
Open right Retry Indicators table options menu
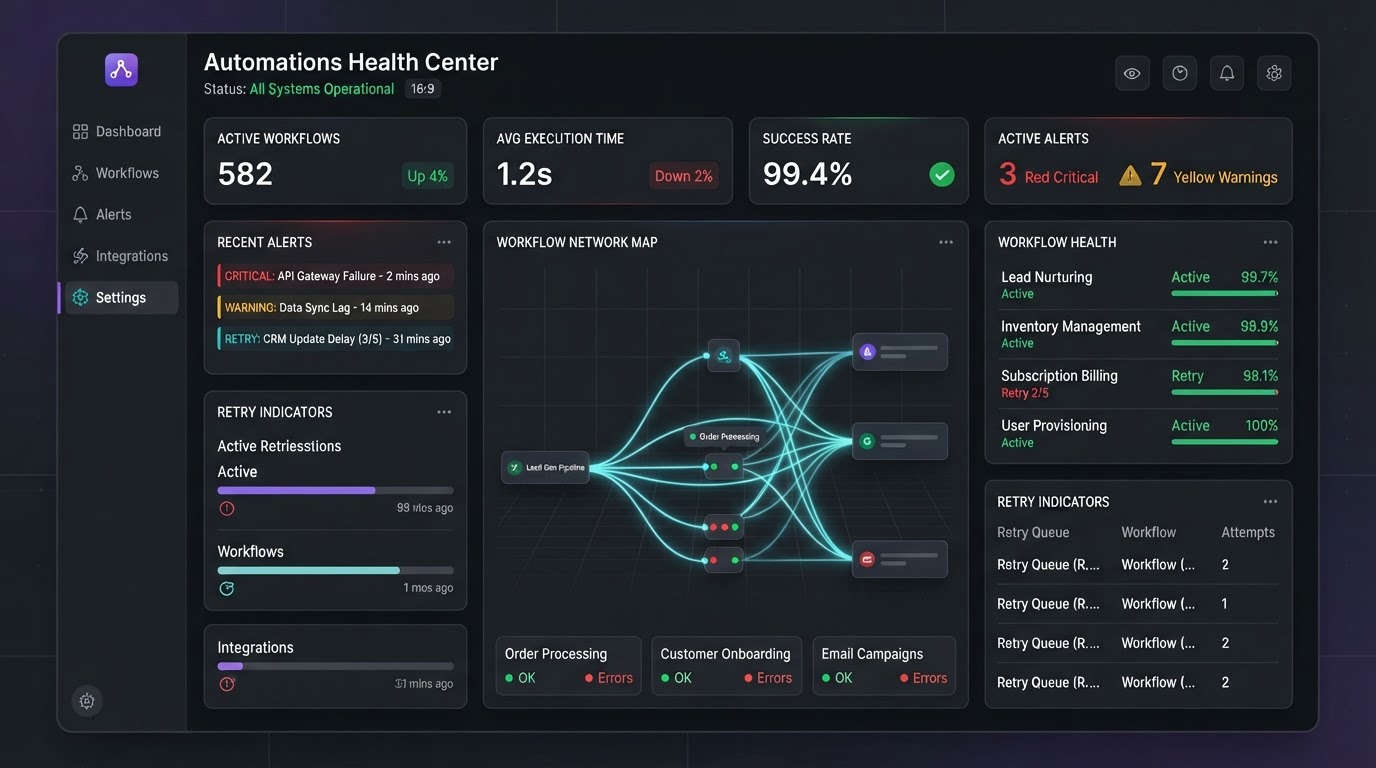coord(1270,502)
